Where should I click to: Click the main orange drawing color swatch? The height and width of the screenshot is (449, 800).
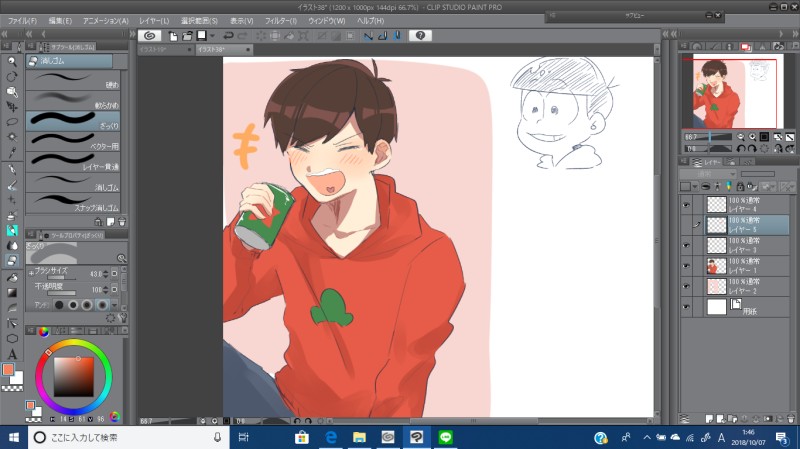click(8, 369)
